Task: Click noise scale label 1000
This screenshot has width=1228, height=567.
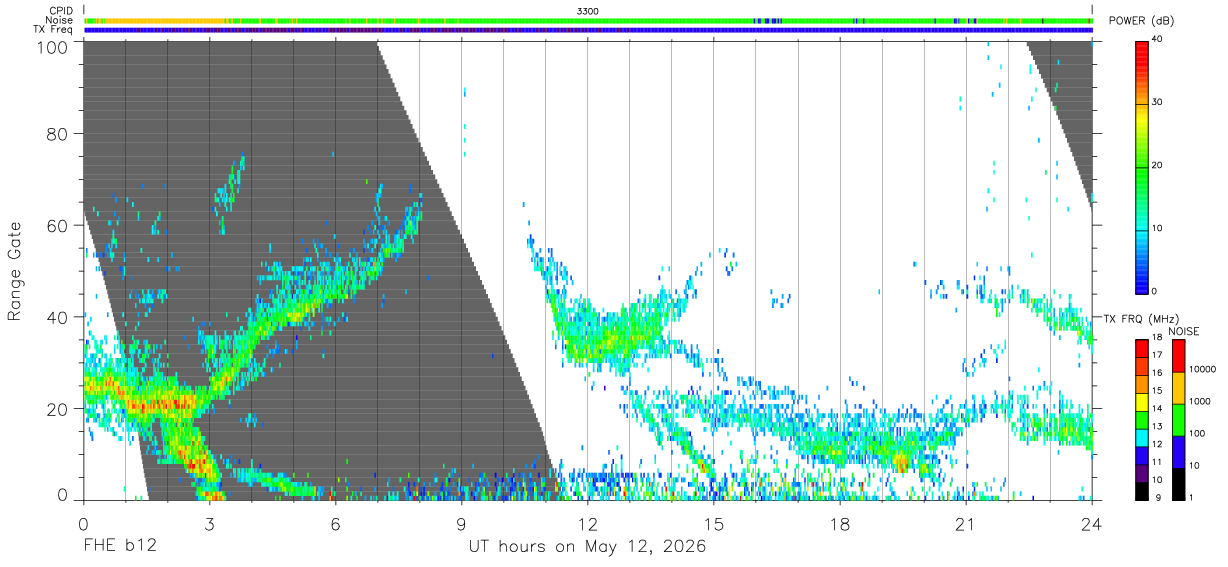Action: (1201, 401)
